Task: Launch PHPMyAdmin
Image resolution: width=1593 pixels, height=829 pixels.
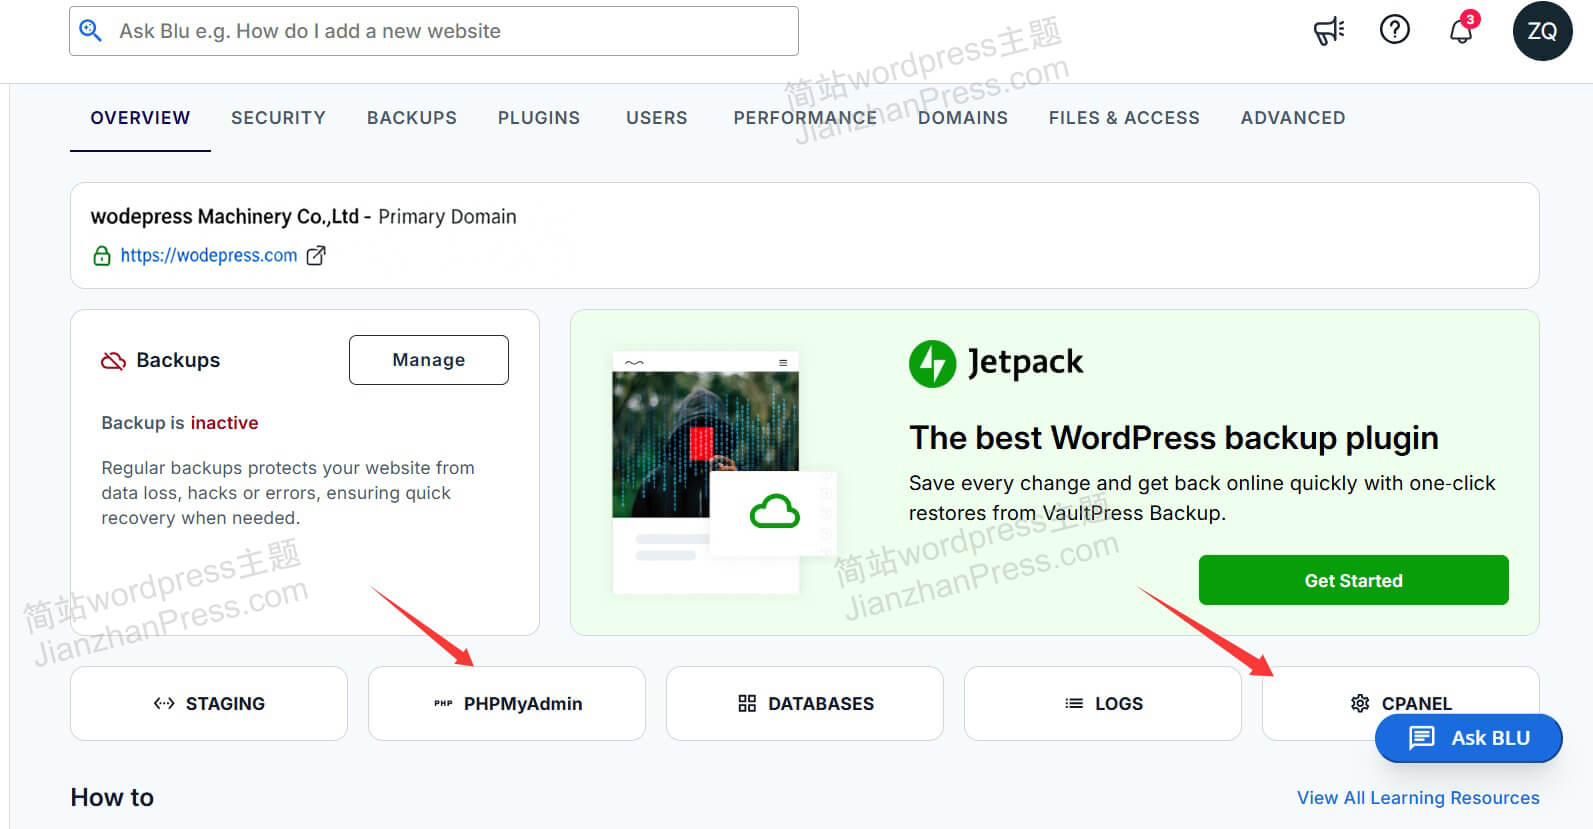Action: point(507,704)
